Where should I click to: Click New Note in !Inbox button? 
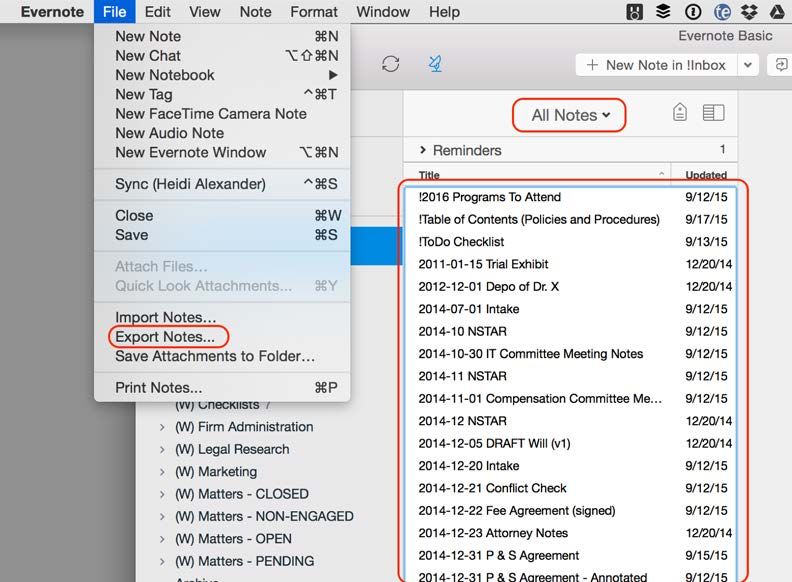point(657,65)
